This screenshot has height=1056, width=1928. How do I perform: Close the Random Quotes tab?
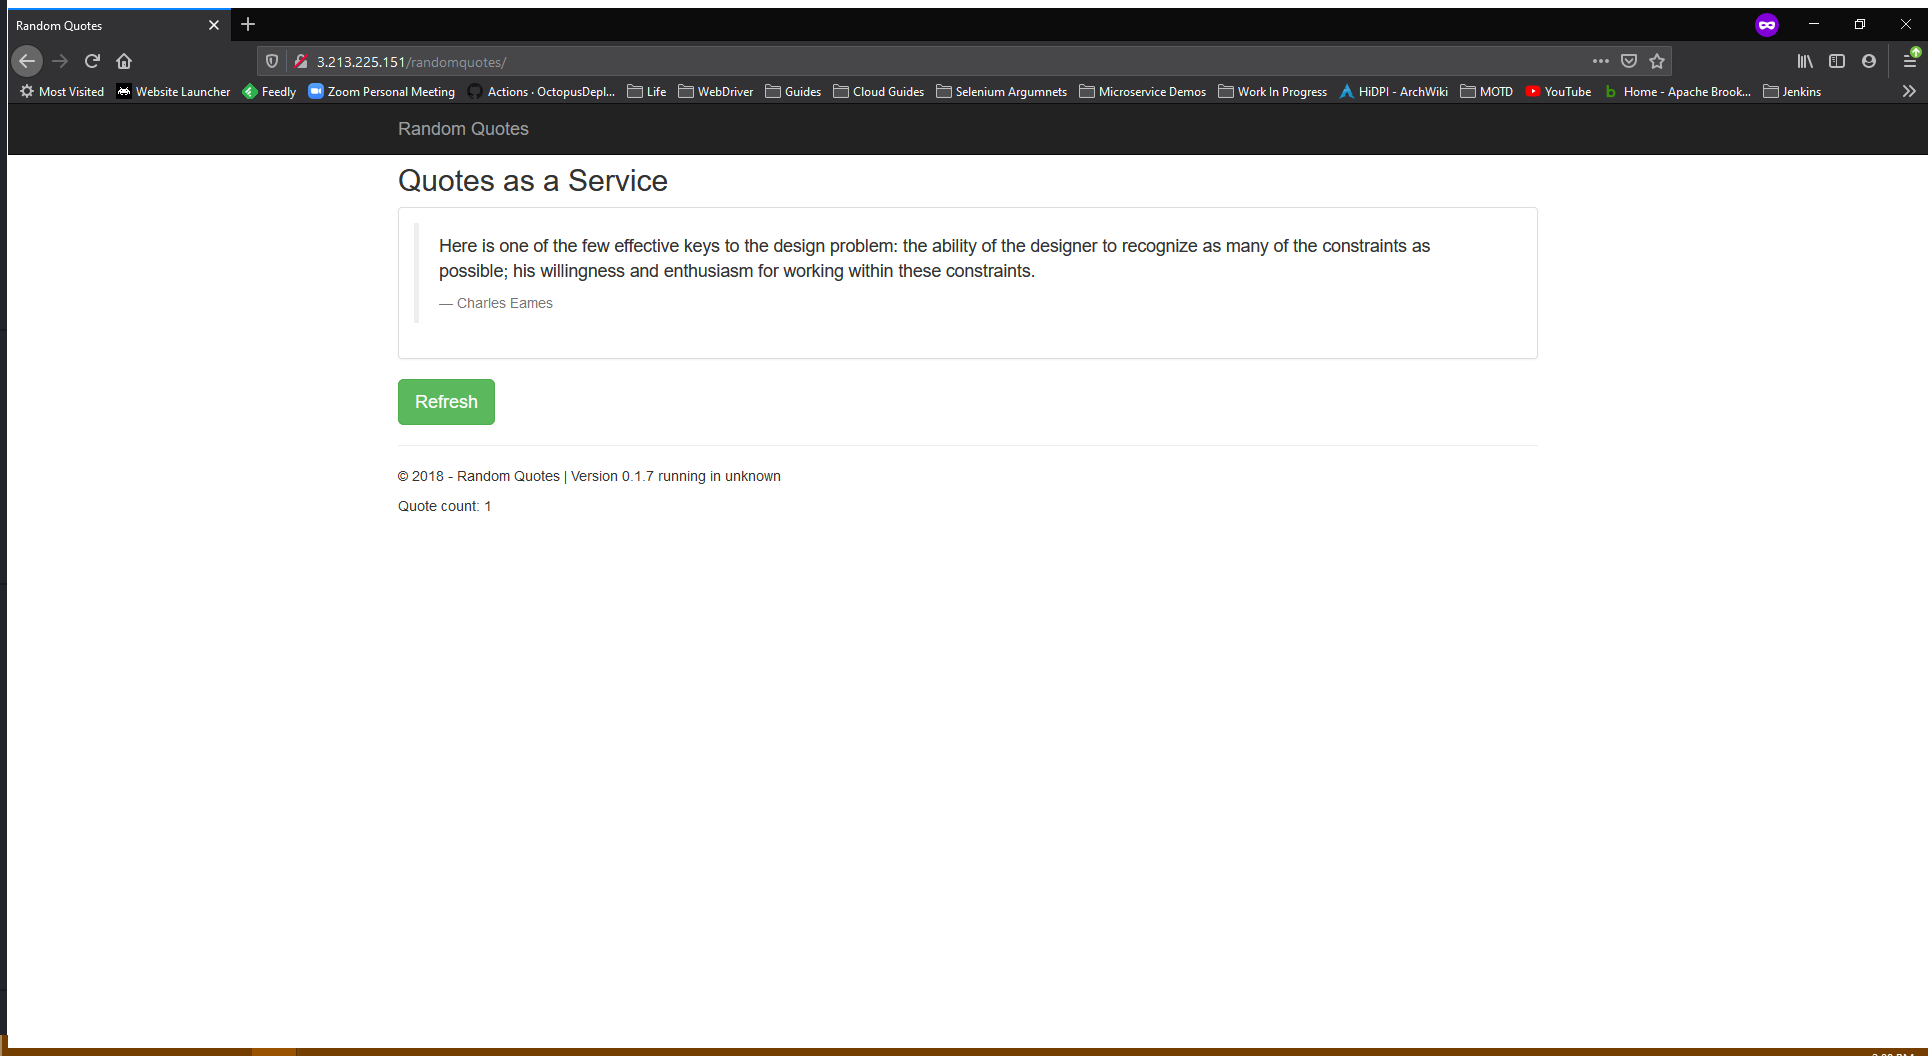click(x=214, y=25)
